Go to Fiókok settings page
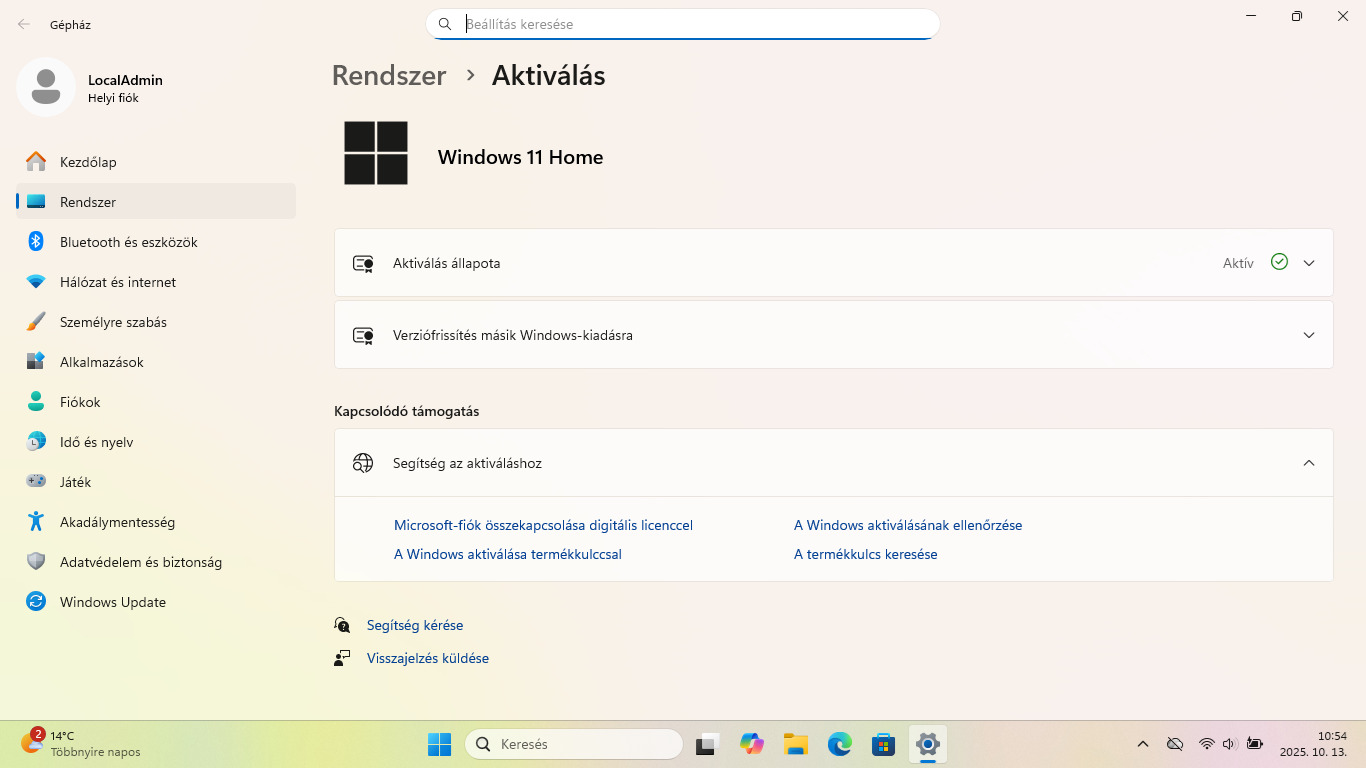Screen dimensions: 1366x768 tap(156, 402)
